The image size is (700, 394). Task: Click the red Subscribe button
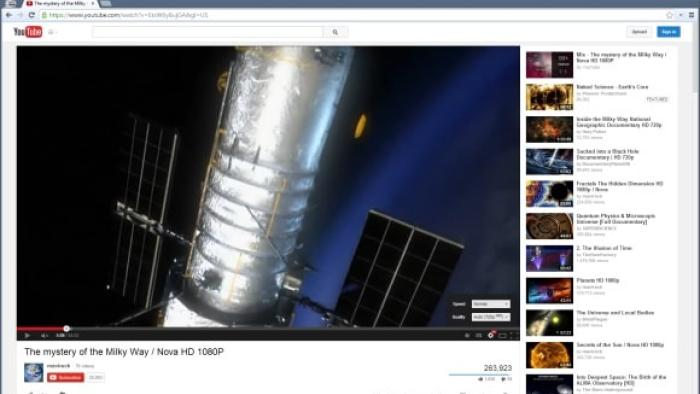point(66,377)
